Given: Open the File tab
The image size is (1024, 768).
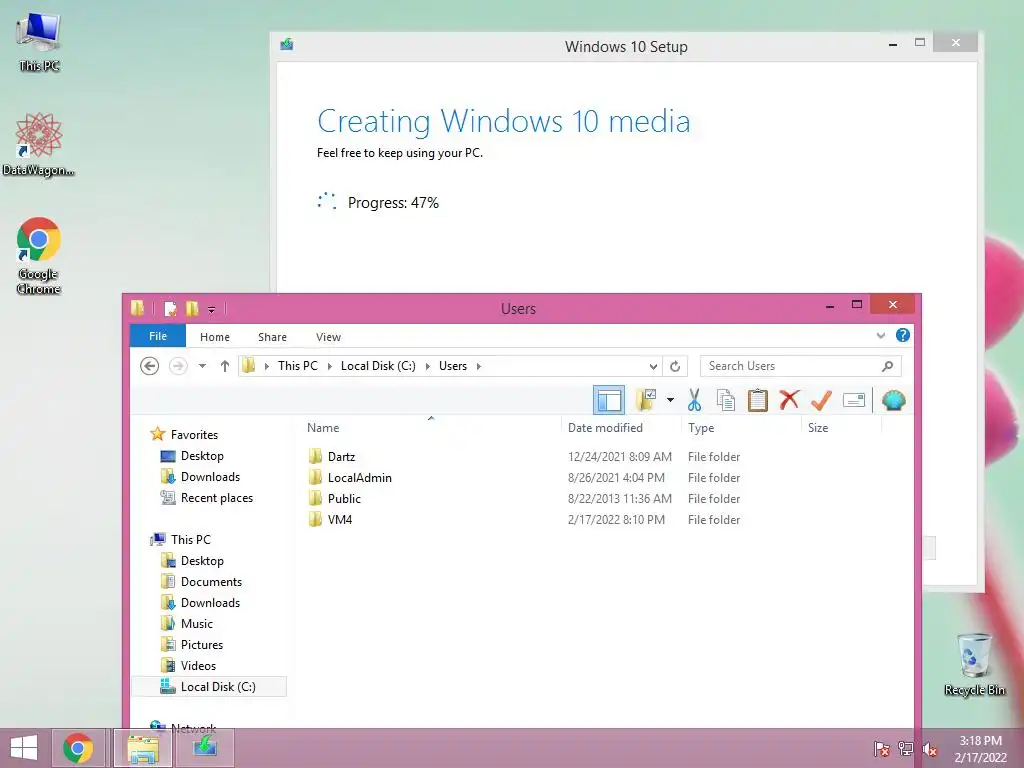Looking at the screenshot, I should (158, 336).
